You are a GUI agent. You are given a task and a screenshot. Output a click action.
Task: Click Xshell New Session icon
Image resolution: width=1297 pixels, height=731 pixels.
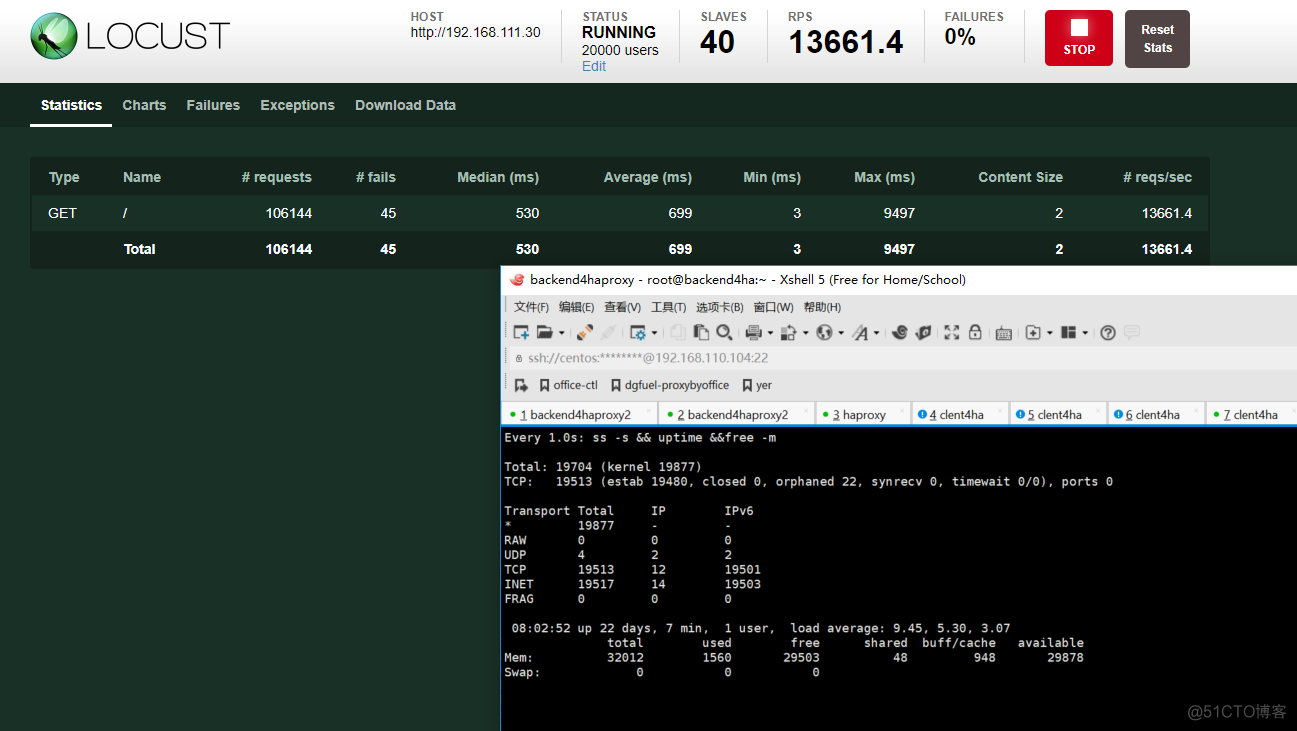coord(521,333)
